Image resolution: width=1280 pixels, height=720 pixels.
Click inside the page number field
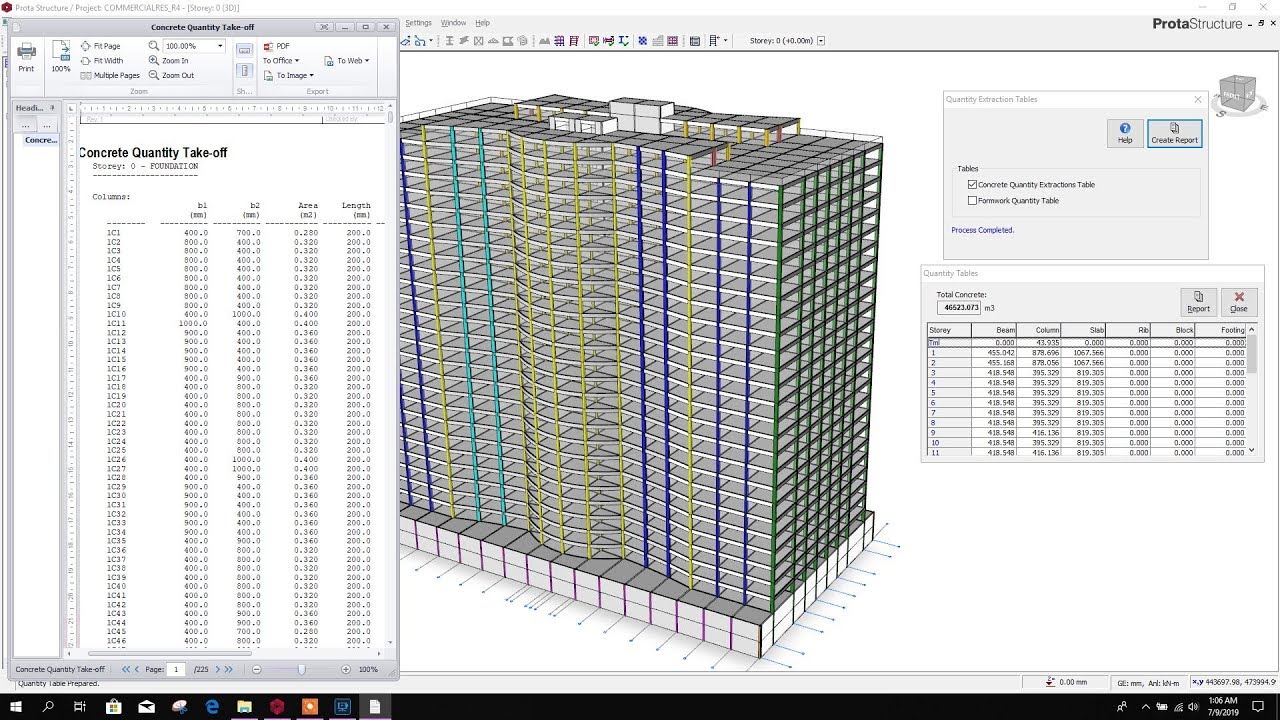click(x=176, y=669)
